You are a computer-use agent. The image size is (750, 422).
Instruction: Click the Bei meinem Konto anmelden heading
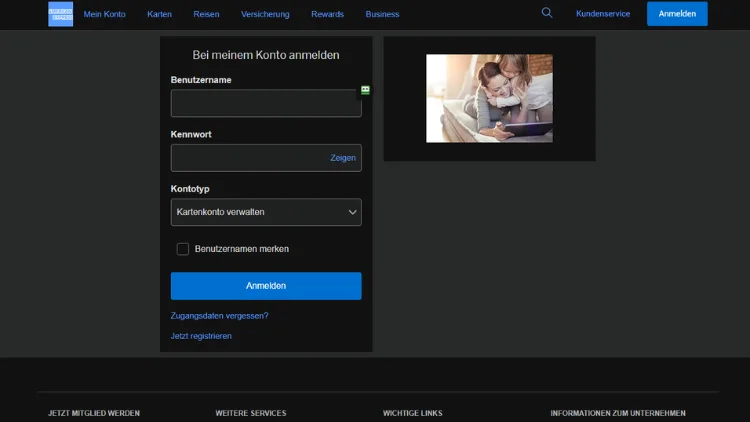(x=266, y=55)
